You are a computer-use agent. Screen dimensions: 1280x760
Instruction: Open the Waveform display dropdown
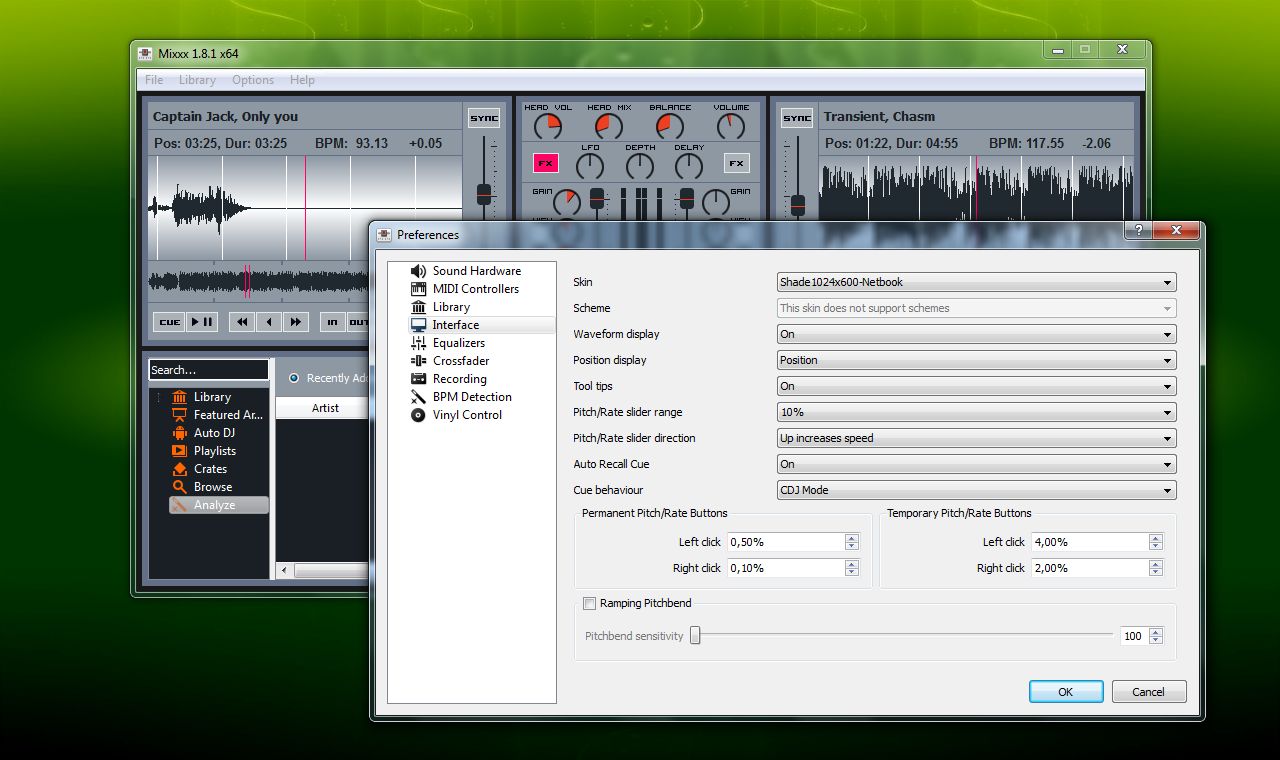[x=976, y=334]
